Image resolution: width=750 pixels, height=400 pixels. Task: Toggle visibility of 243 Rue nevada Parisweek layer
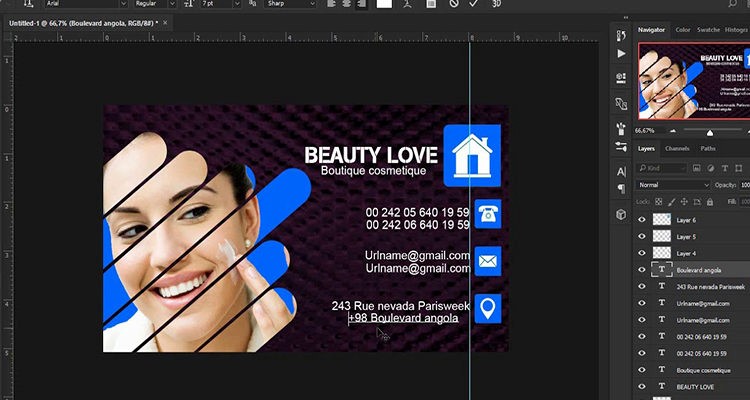(x=642, y=287)
